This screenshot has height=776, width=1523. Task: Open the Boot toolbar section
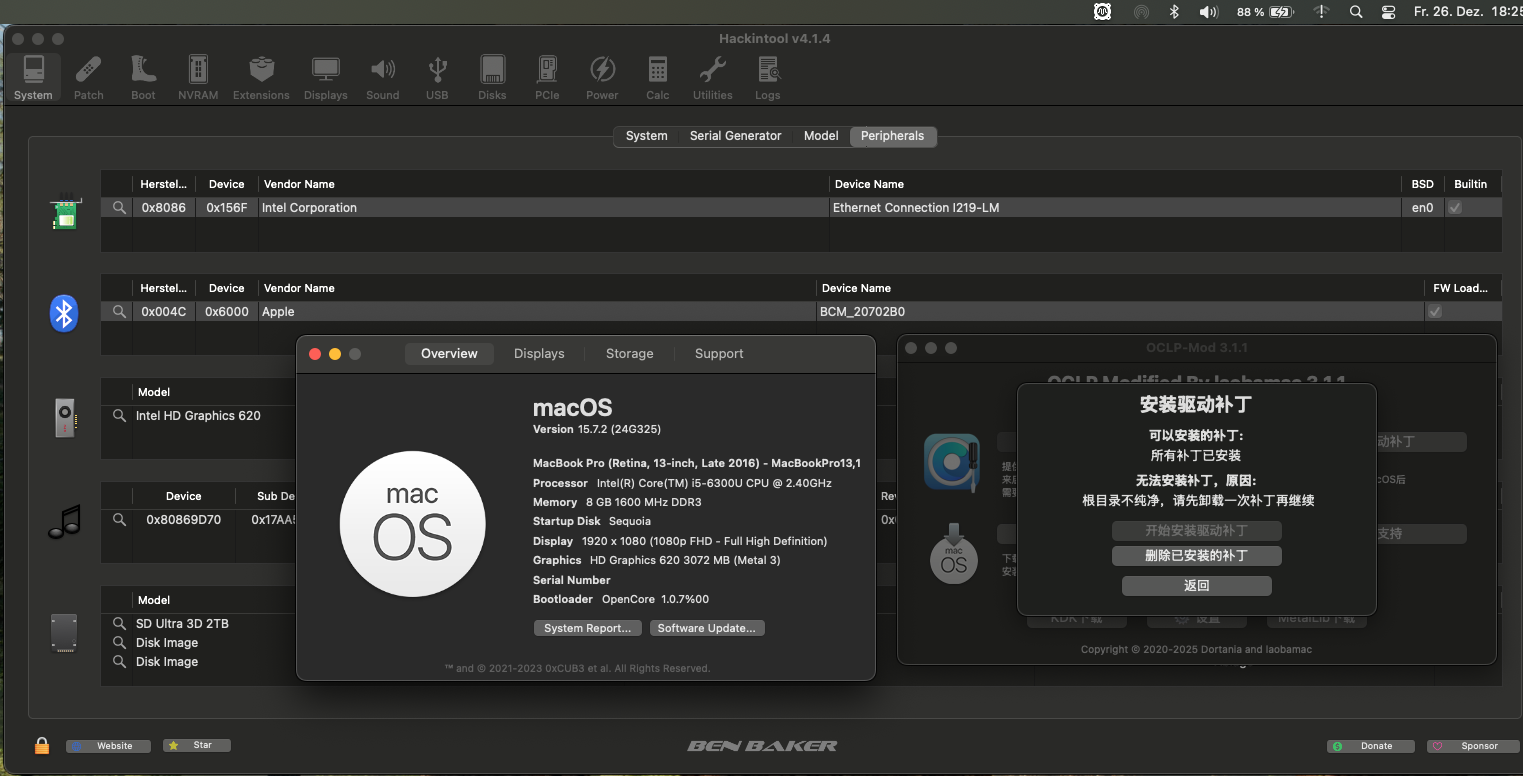(143, 77)
